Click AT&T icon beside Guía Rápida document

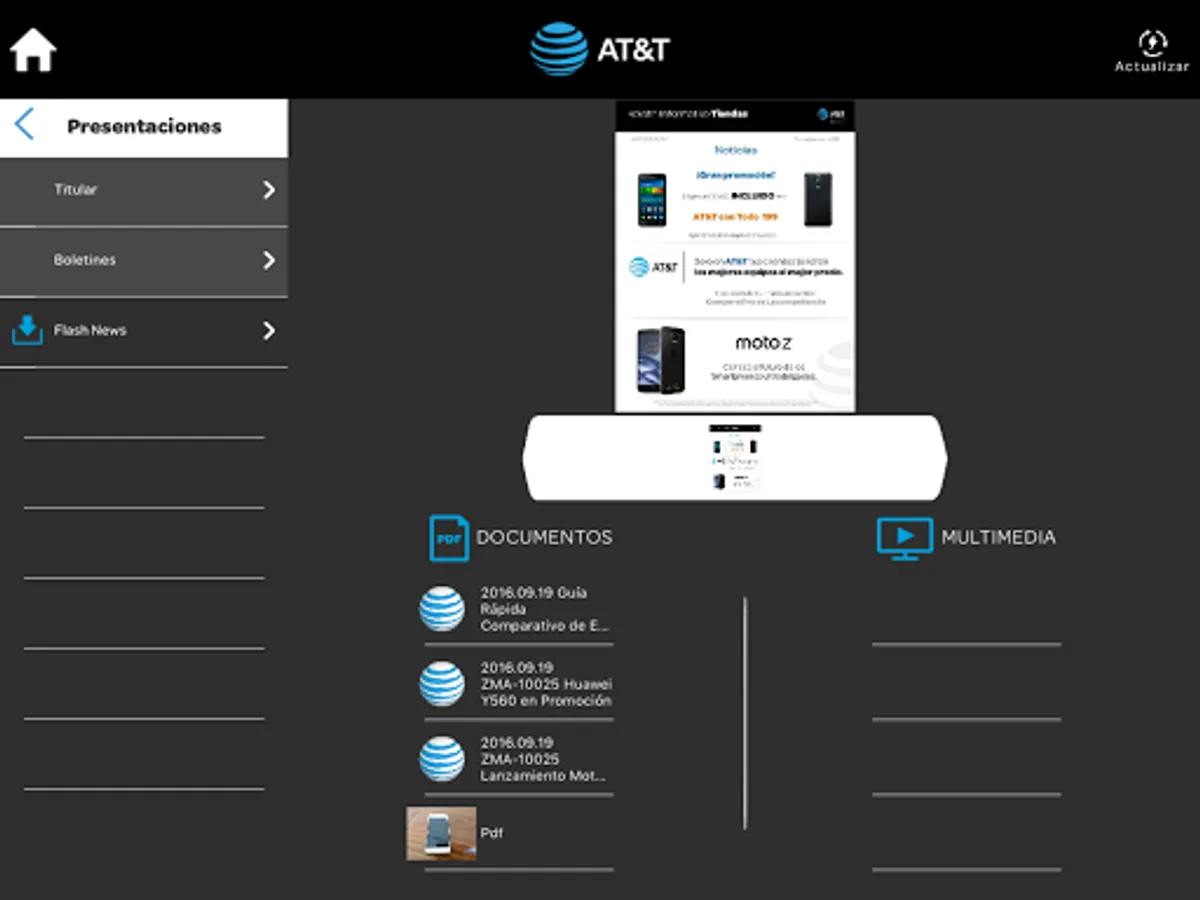click(x=442, y=608)
